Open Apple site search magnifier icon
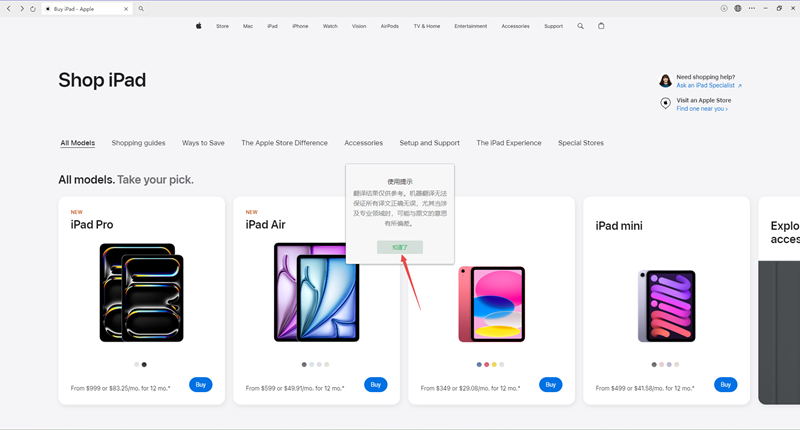 (581, 26)
